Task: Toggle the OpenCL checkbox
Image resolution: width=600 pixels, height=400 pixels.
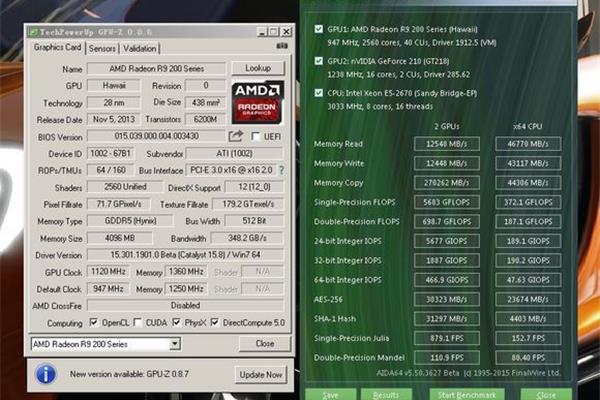Action: pyautogui.click(x=94, y=322)
